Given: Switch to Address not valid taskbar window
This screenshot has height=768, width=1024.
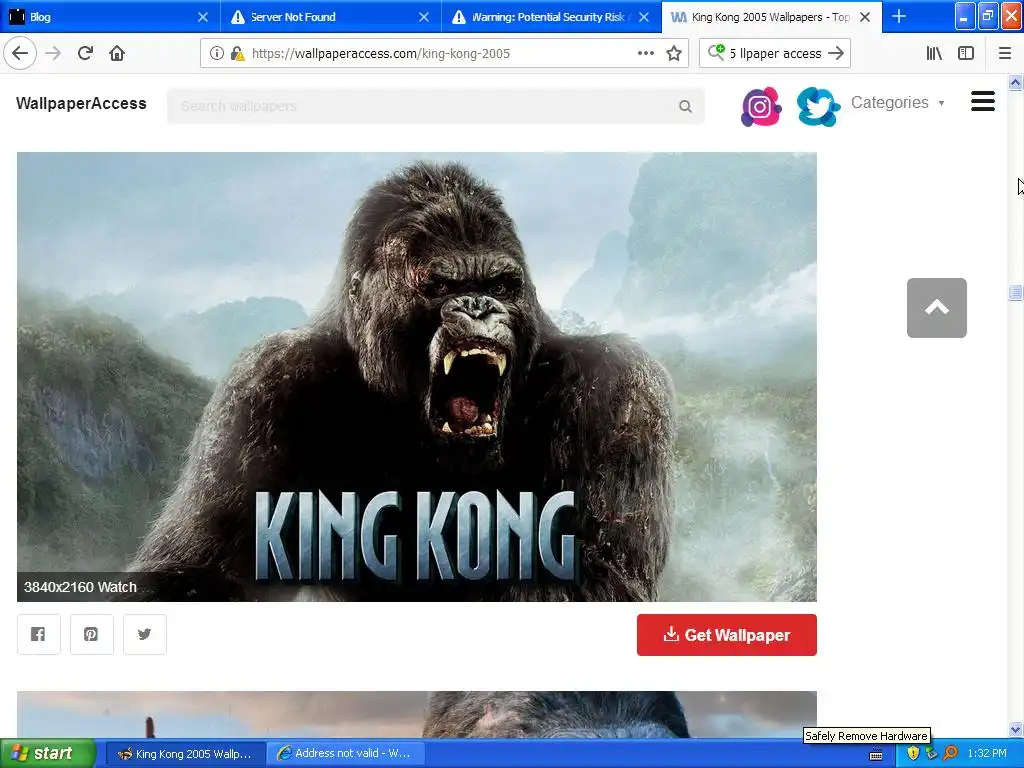Looking at the screenshot, I should point(345,754).
